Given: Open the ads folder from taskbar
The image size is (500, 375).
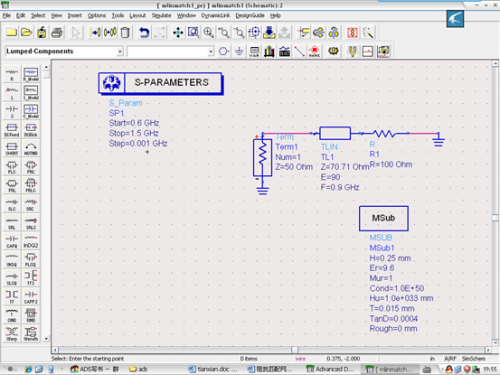Looking at the screenshot, I should click(x=138, y=369).
